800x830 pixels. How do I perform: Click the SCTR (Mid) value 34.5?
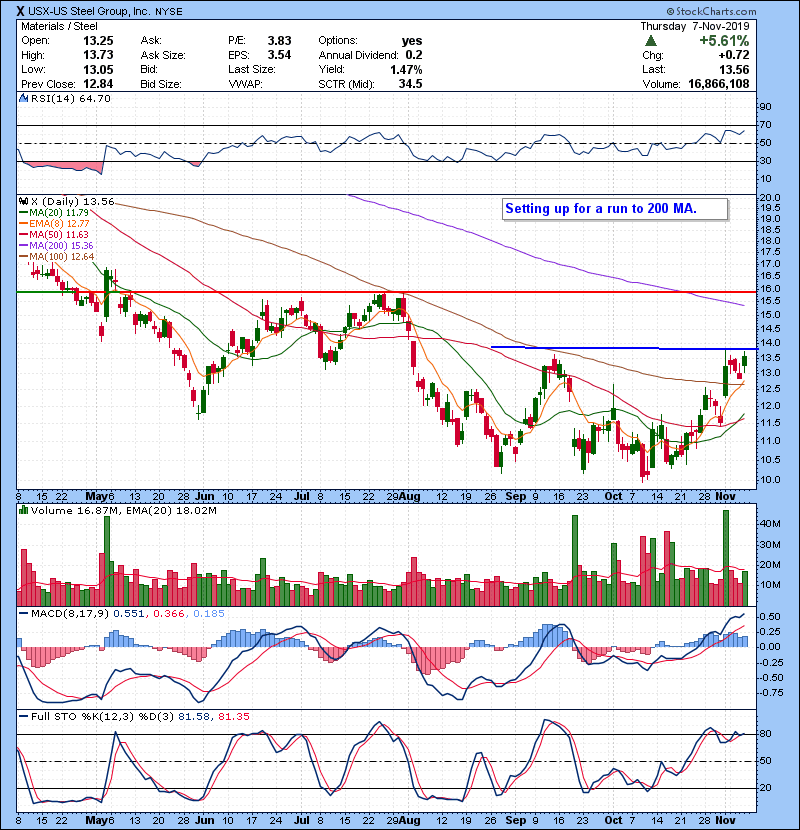(410, 84)
